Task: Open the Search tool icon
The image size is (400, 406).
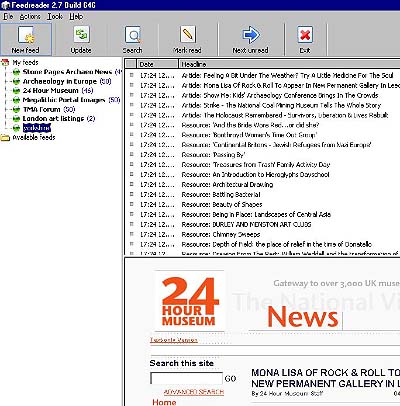Action: 133,35
